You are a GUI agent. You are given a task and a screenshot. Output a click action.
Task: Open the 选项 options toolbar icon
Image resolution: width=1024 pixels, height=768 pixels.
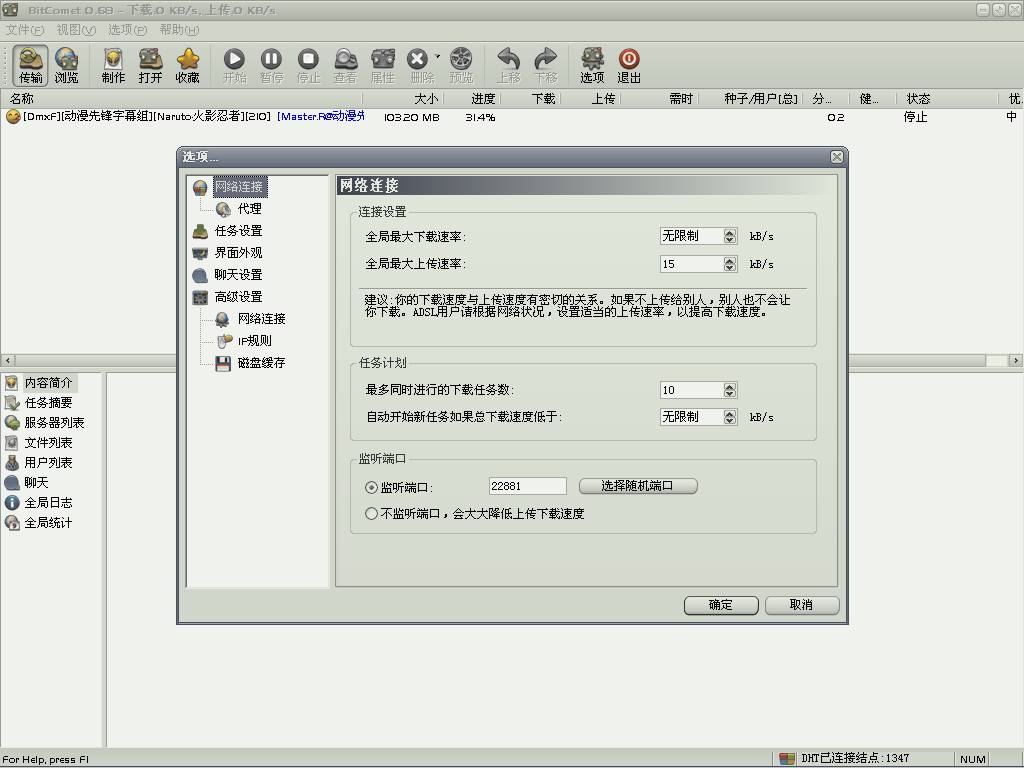(592, 65)
